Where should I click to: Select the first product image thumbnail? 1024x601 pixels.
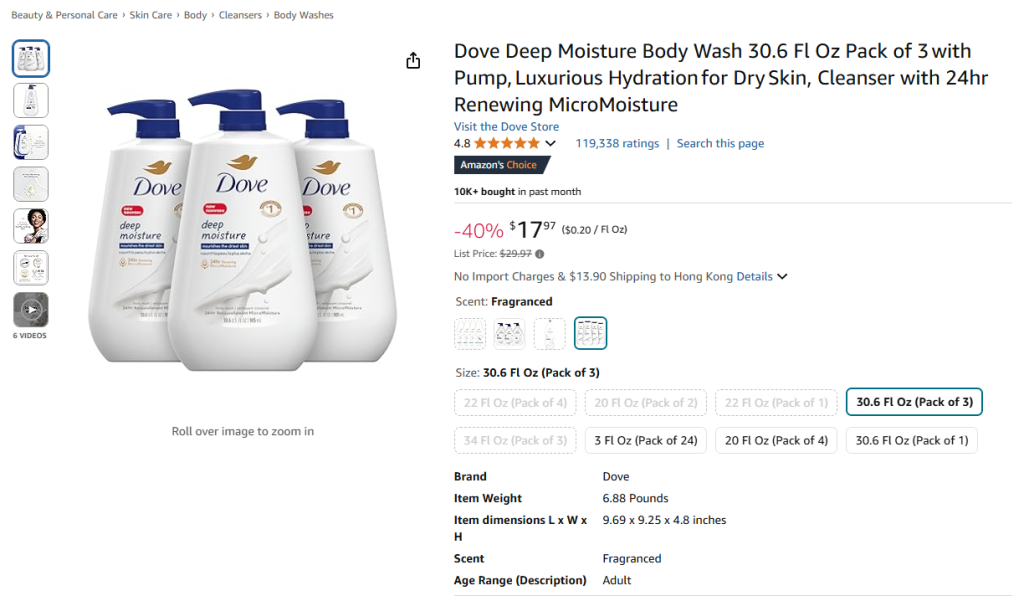31,58
